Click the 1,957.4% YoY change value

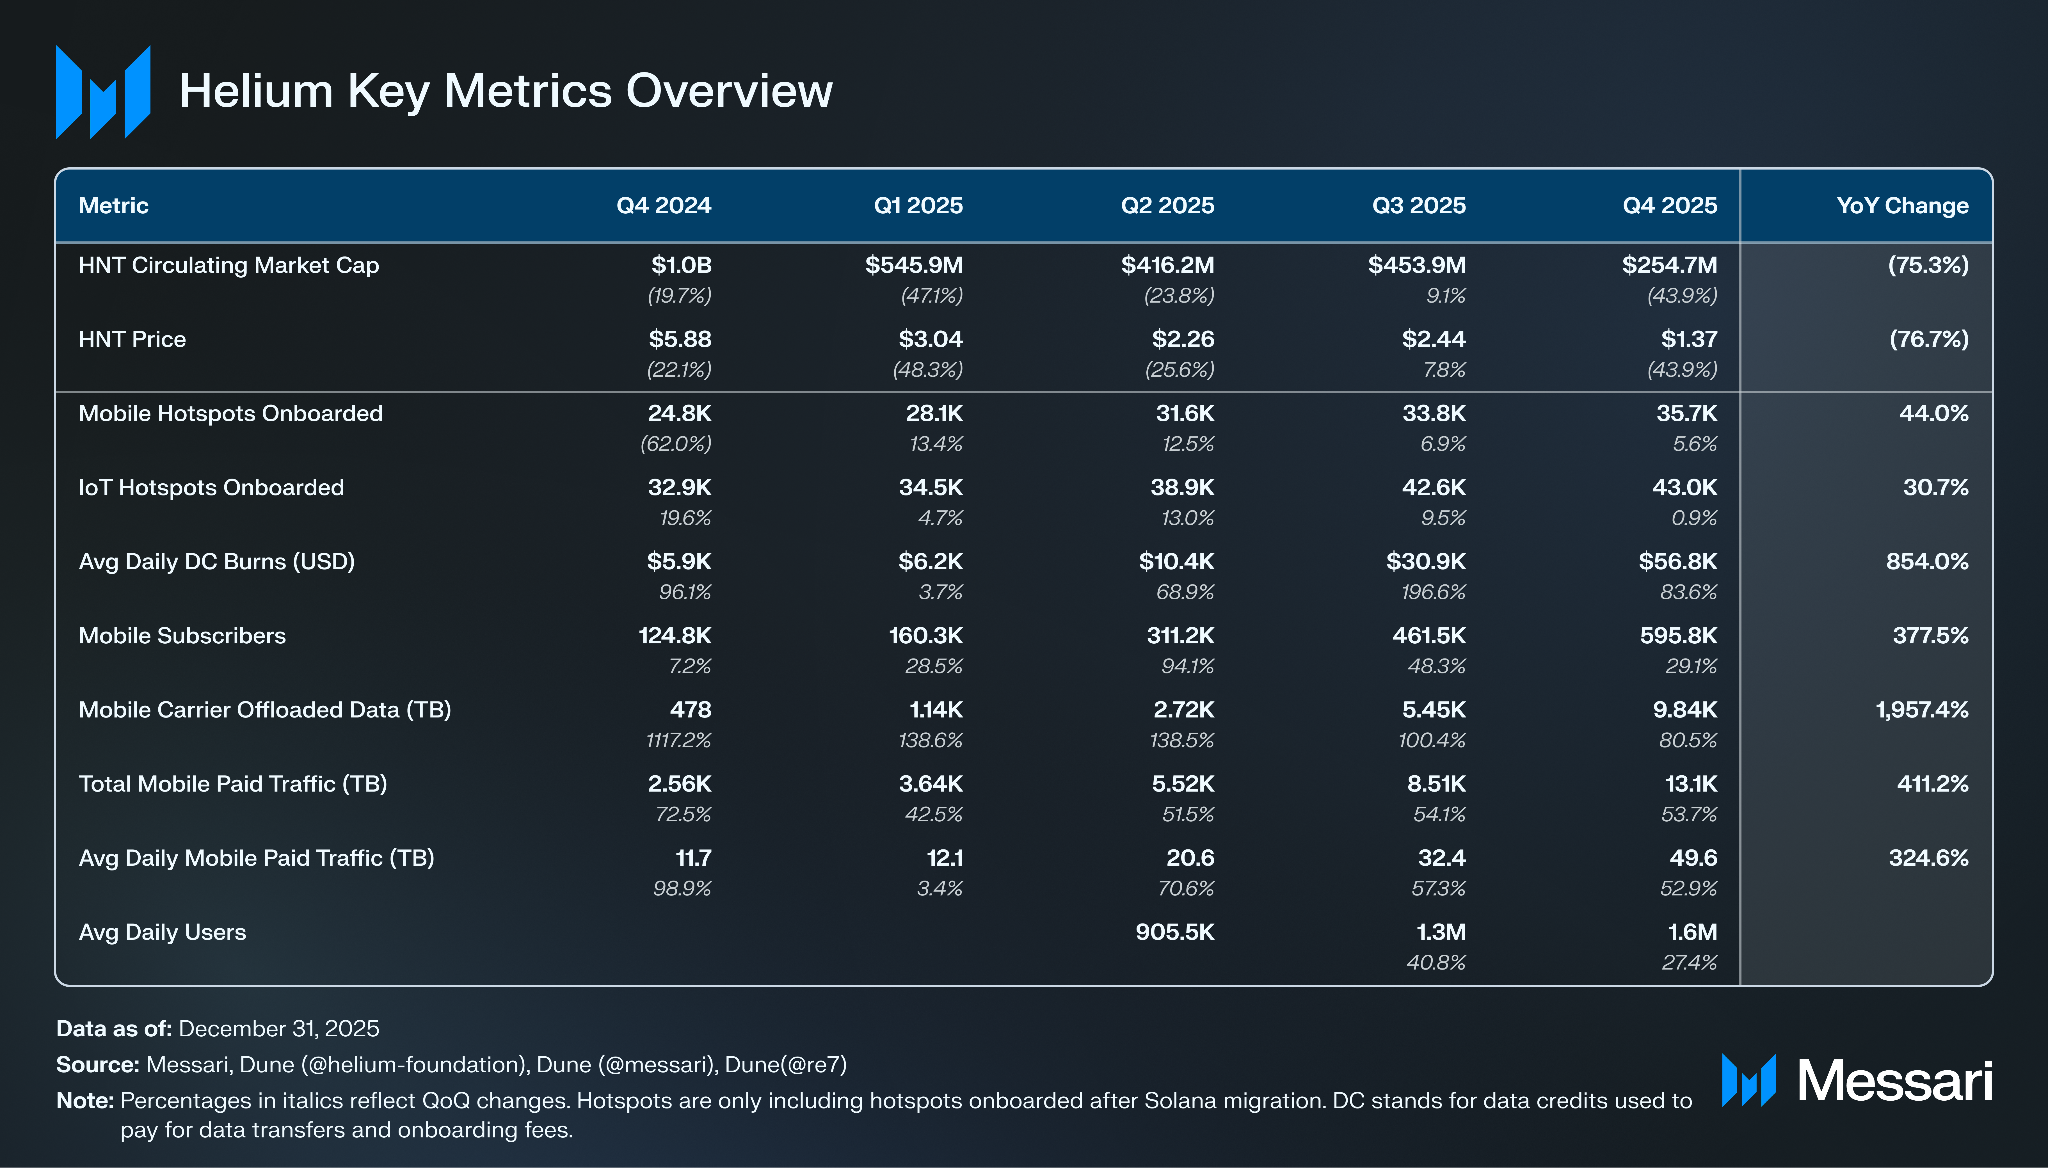point(1921,710)
